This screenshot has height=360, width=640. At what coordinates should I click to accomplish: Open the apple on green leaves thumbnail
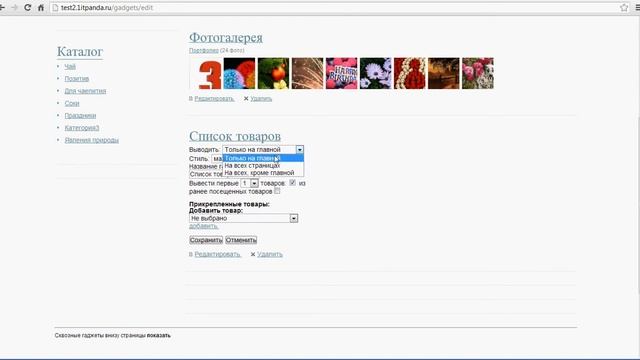point(273,73)
